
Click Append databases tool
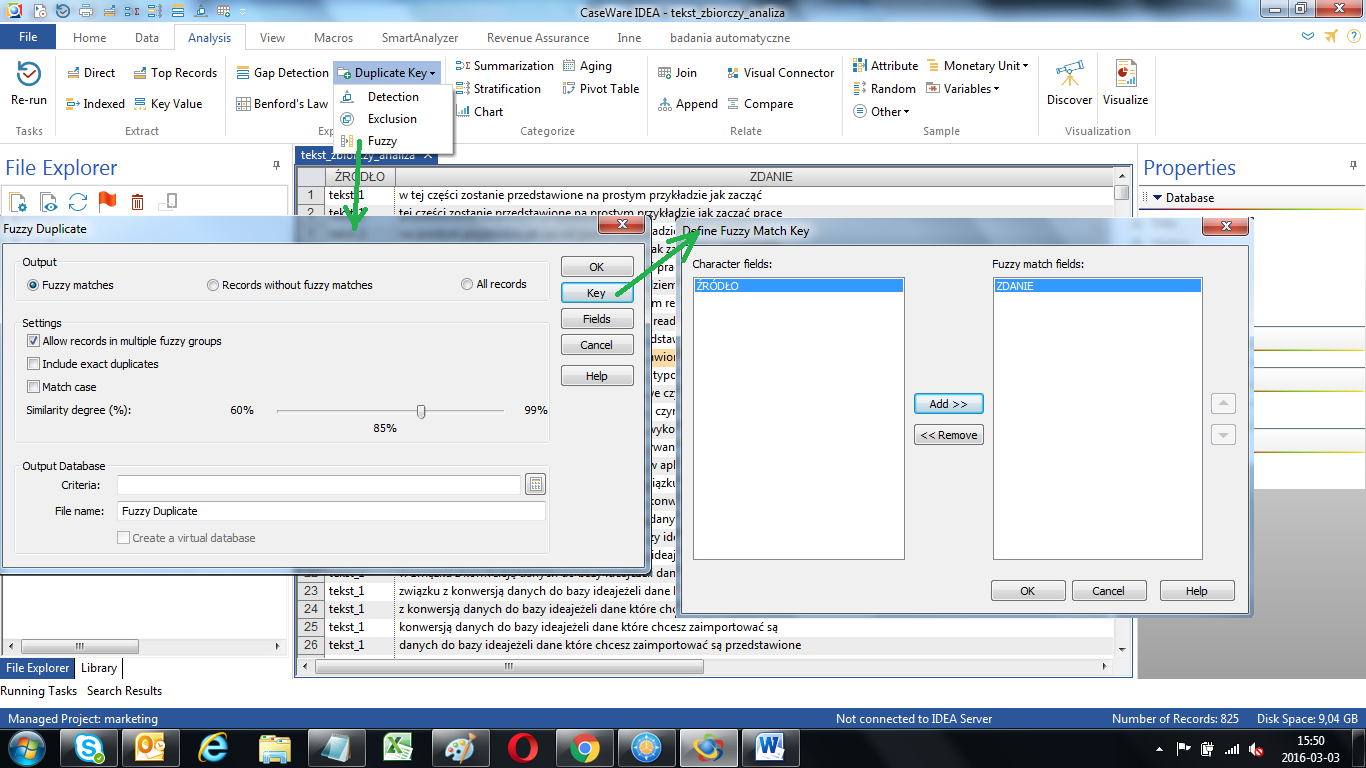pyautogui.click(x=688, y=104)
